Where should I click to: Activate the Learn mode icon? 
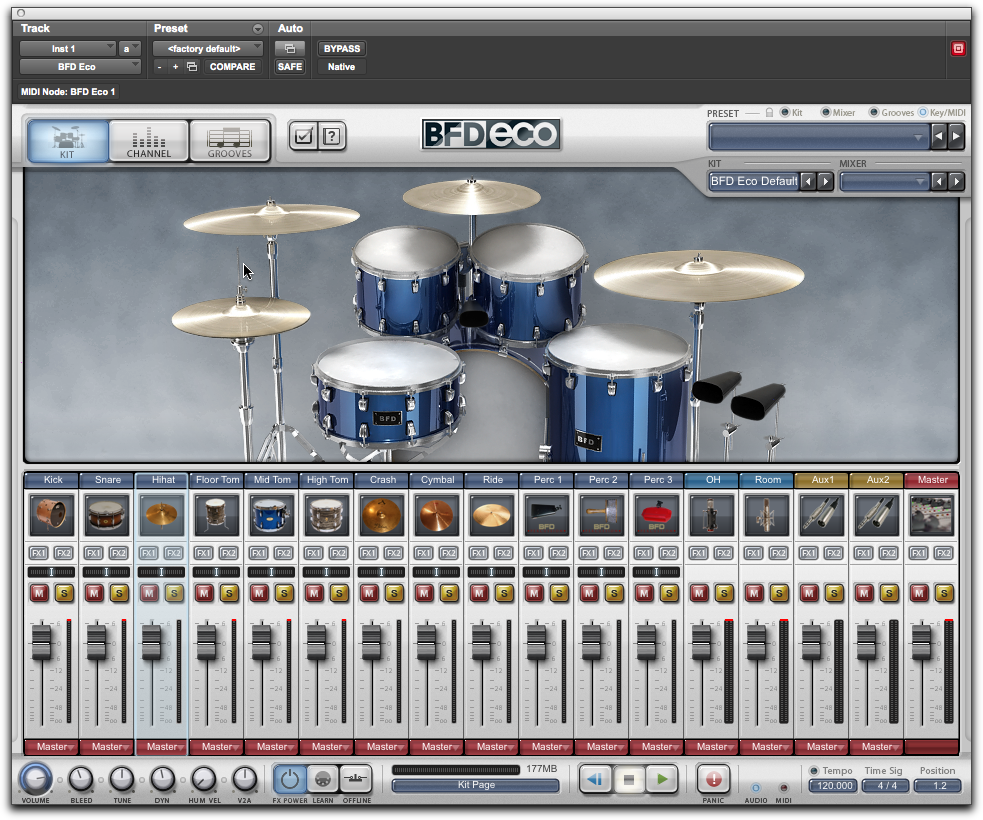point(322,780)
